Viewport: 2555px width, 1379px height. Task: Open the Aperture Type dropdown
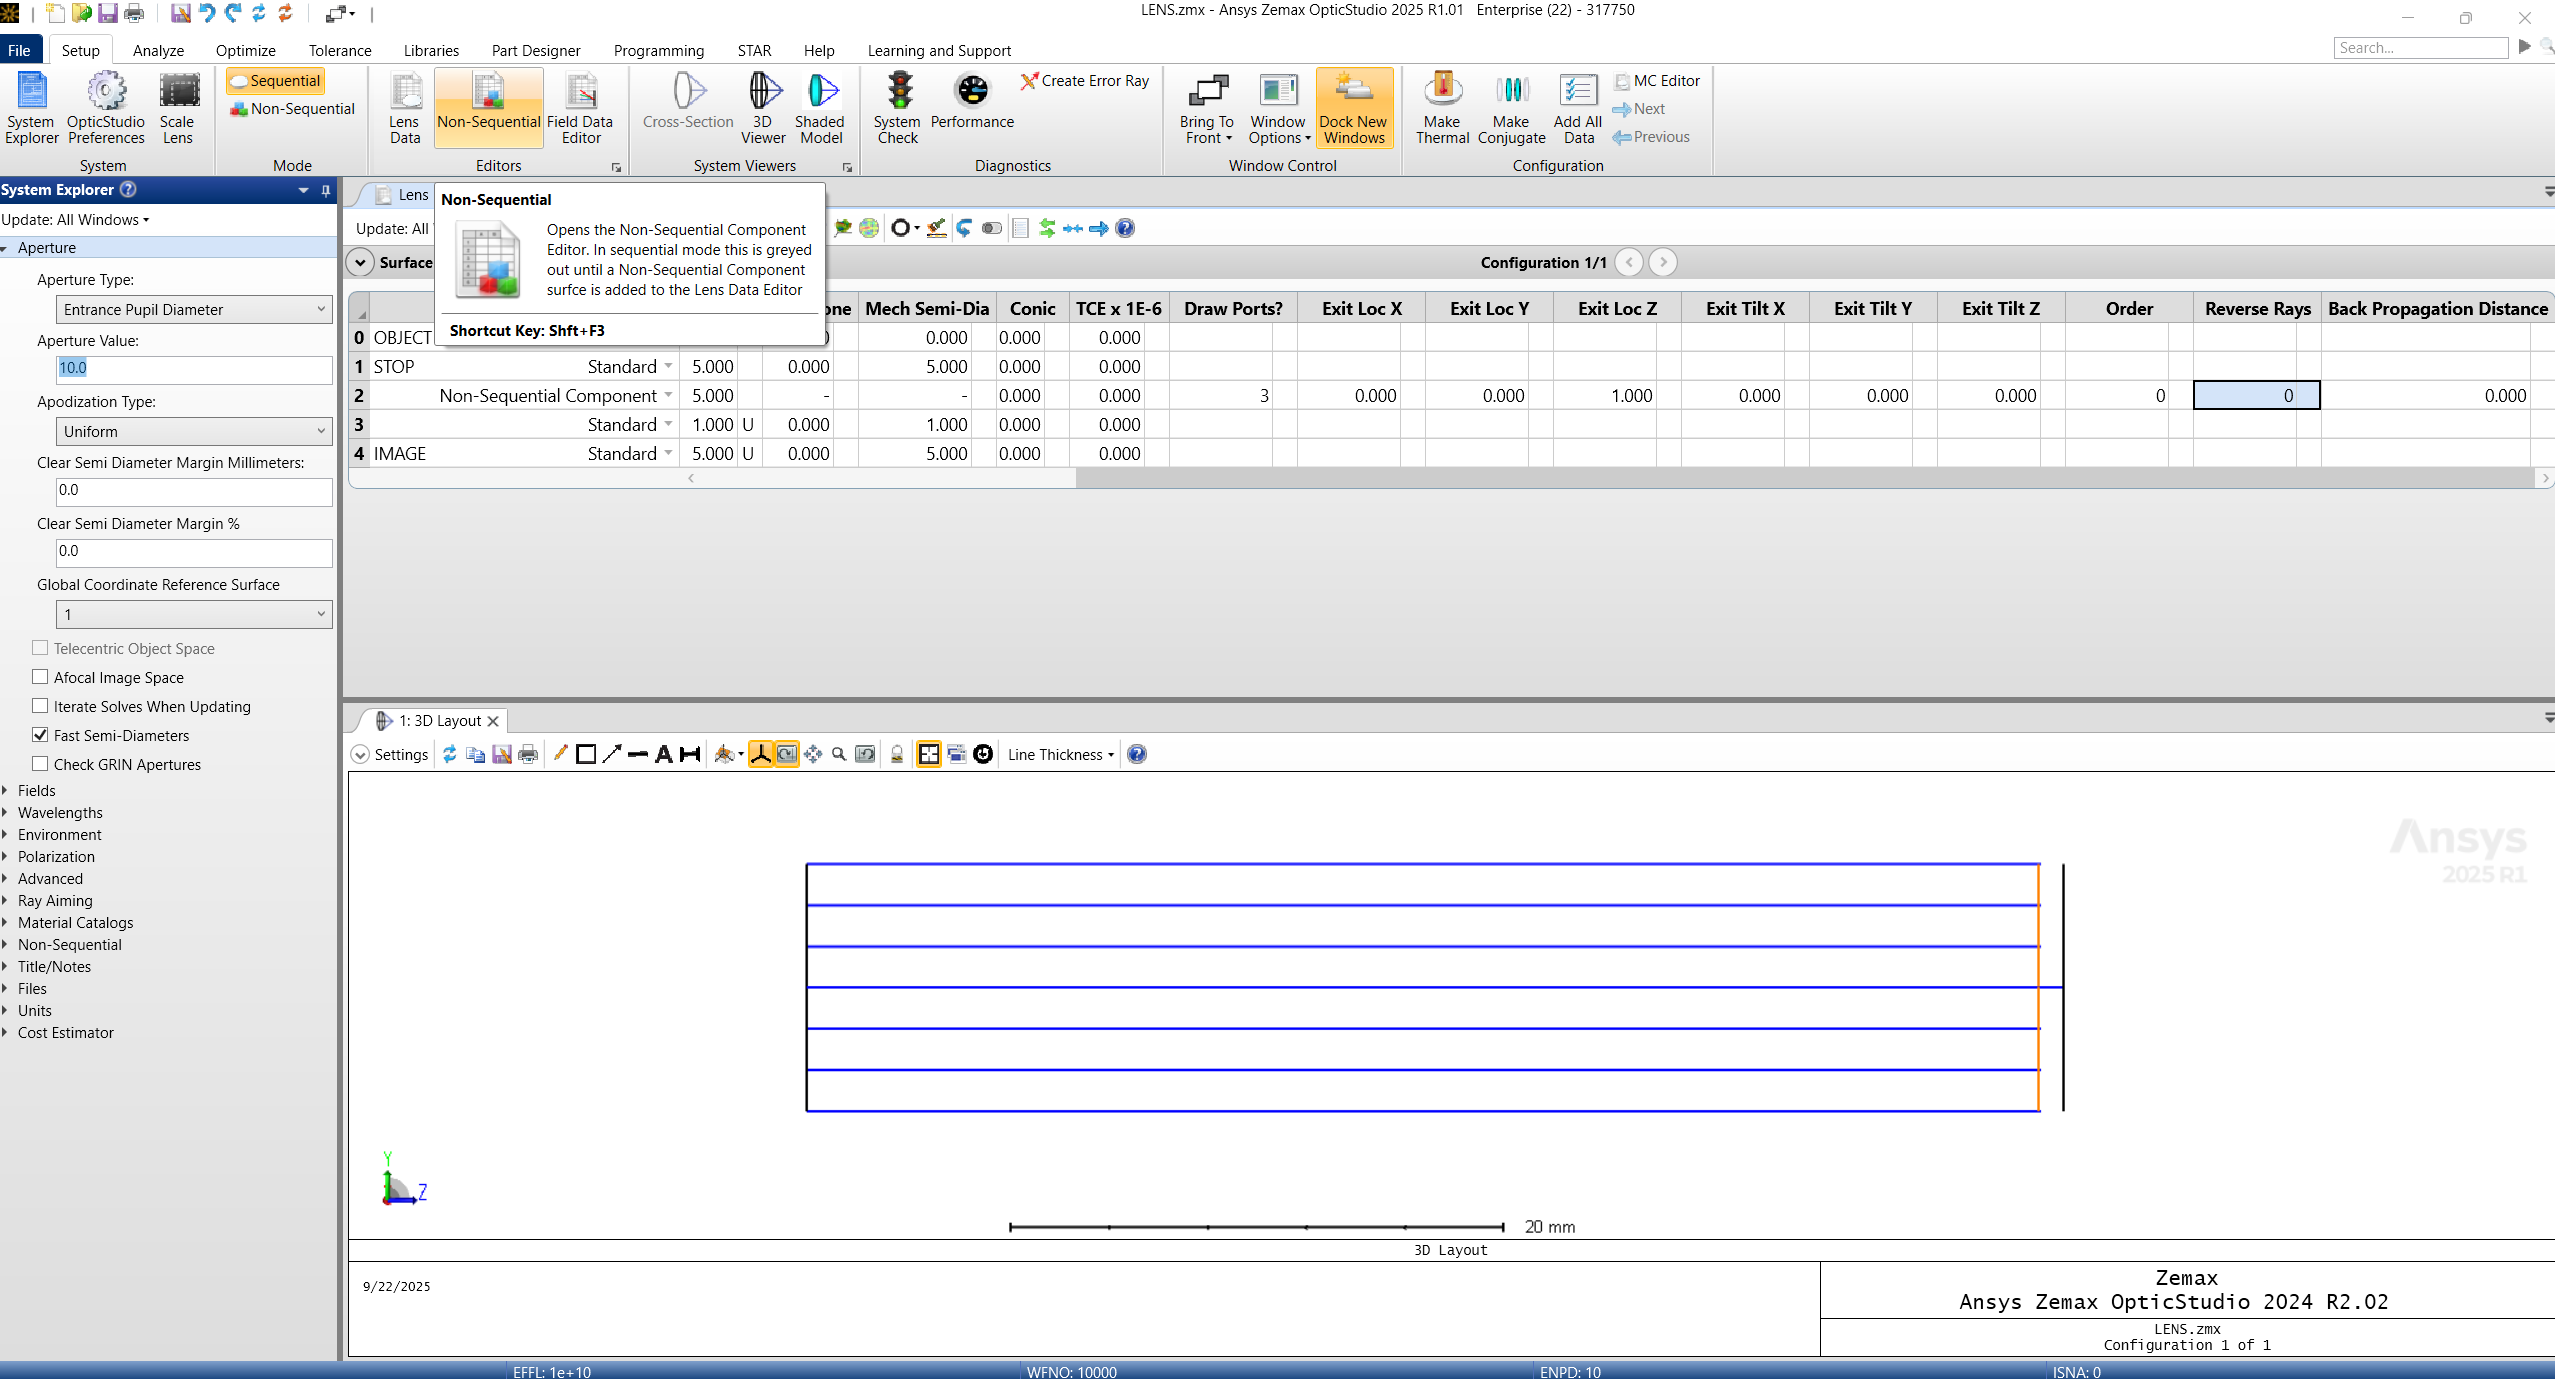pyautogui.click(x=194, y=309)
